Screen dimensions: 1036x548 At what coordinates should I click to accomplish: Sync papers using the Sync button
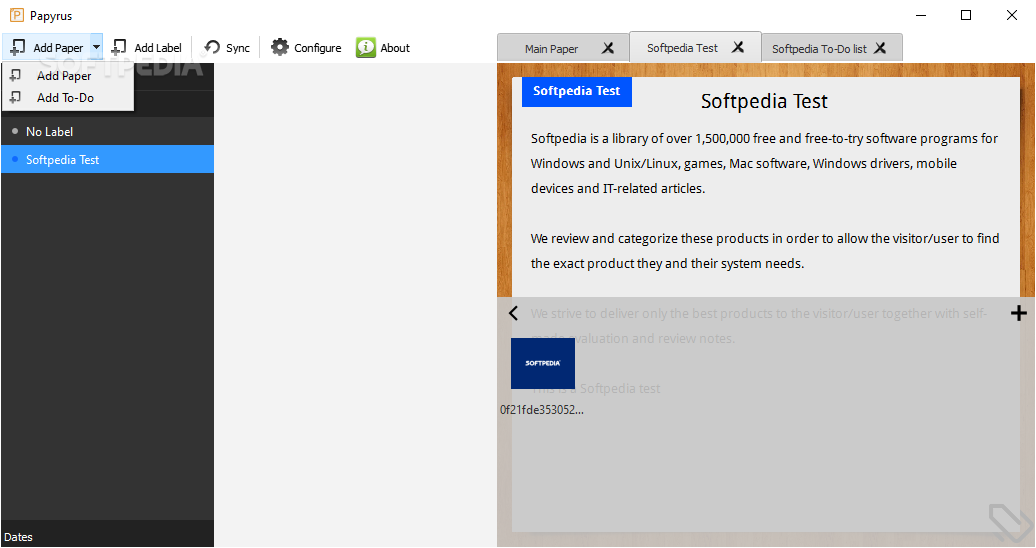point(227,48)
